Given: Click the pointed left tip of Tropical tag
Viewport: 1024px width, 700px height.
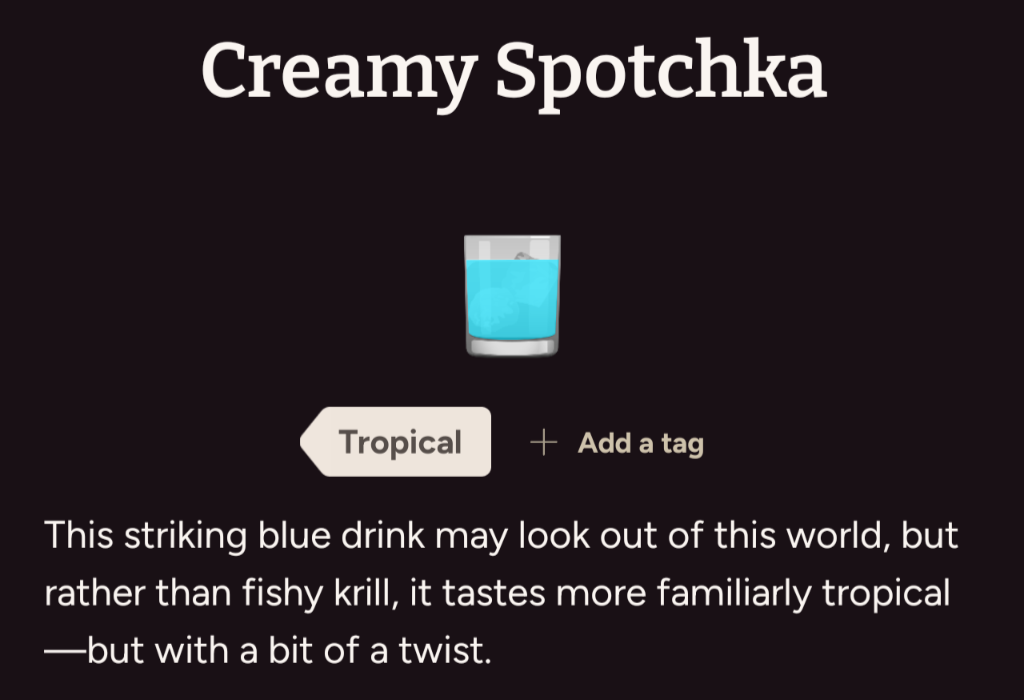Looking at the screenshot, I should coord(307,442).
